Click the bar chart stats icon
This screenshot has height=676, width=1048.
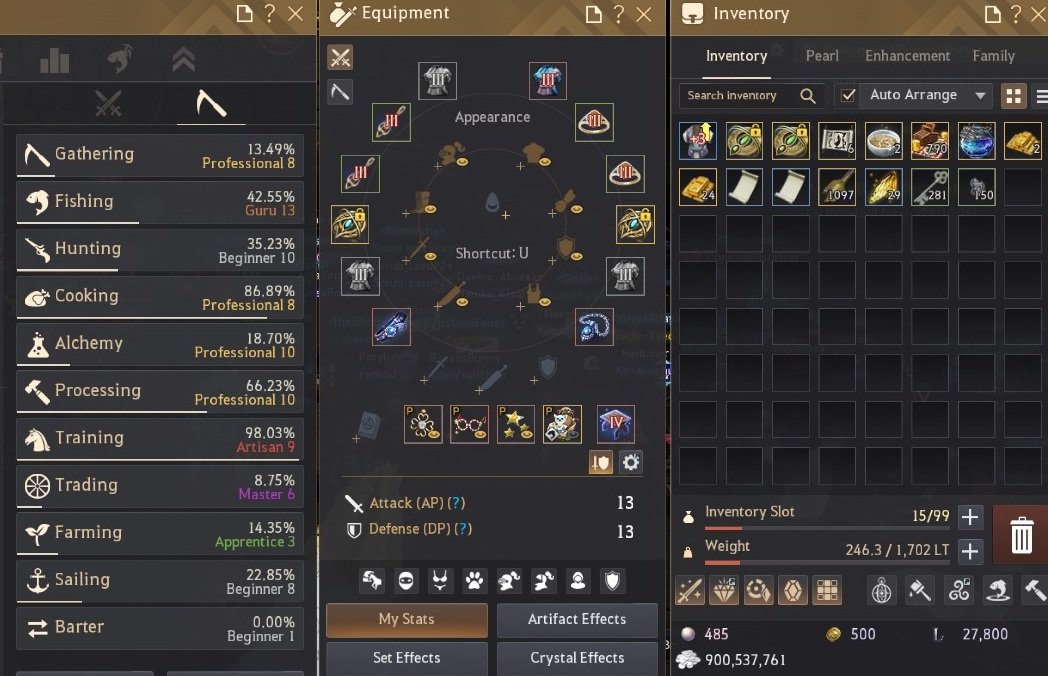point(55,60)
